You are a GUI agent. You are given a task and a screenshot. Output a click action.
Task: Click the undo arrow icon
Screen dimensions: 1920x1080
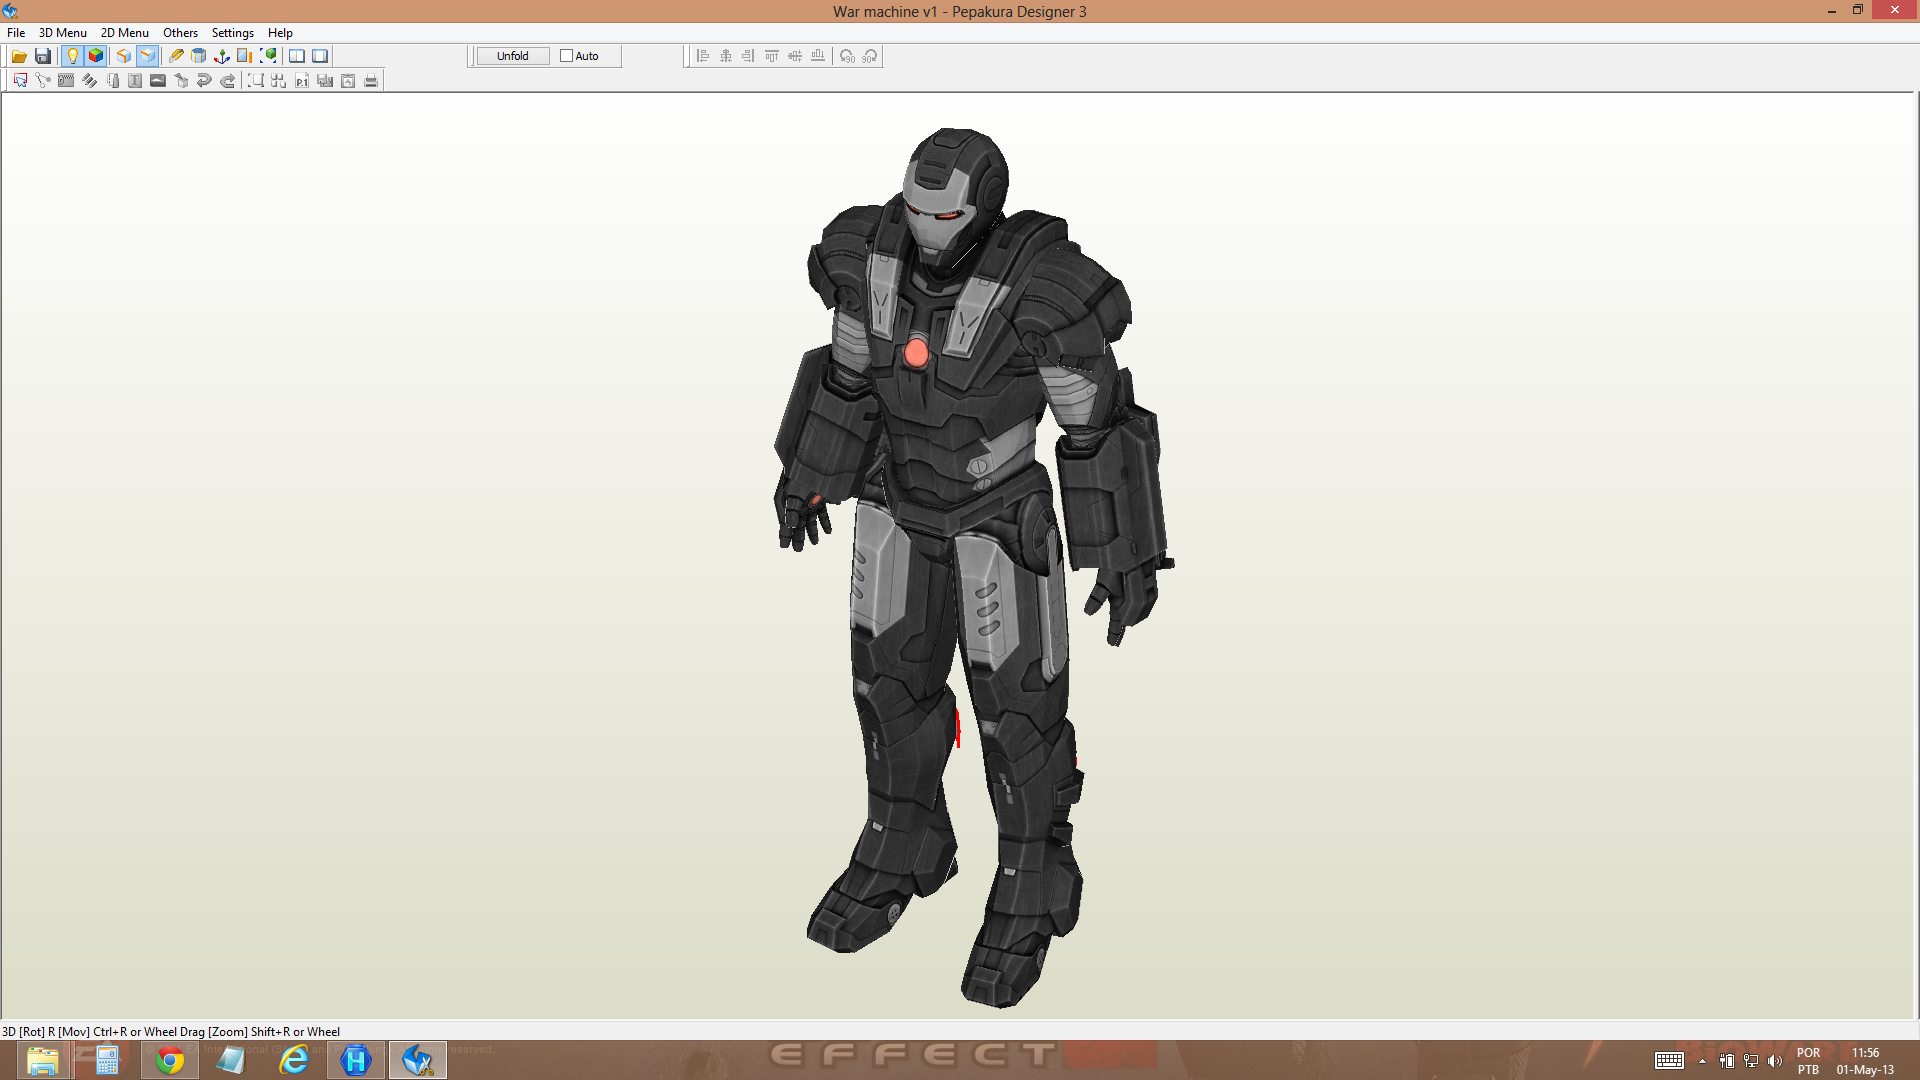tap(204, 81)
